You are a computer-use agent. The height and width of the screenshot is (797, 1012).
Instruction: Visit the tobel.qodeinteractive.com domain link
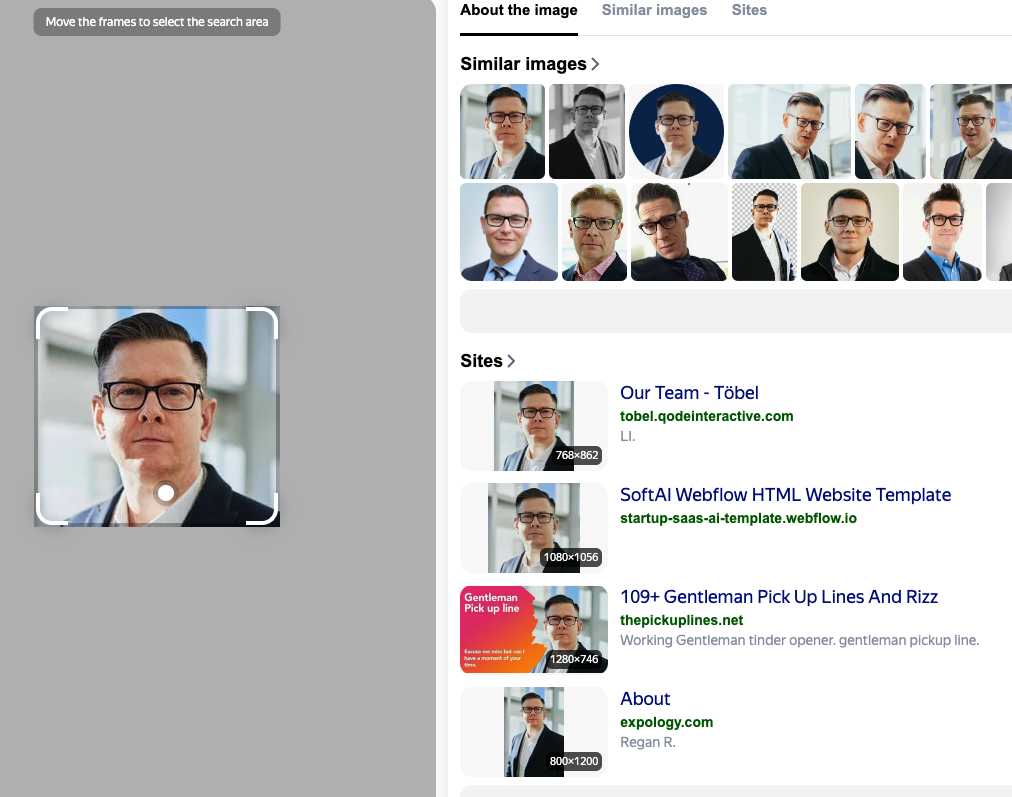[x=706, y=416]
